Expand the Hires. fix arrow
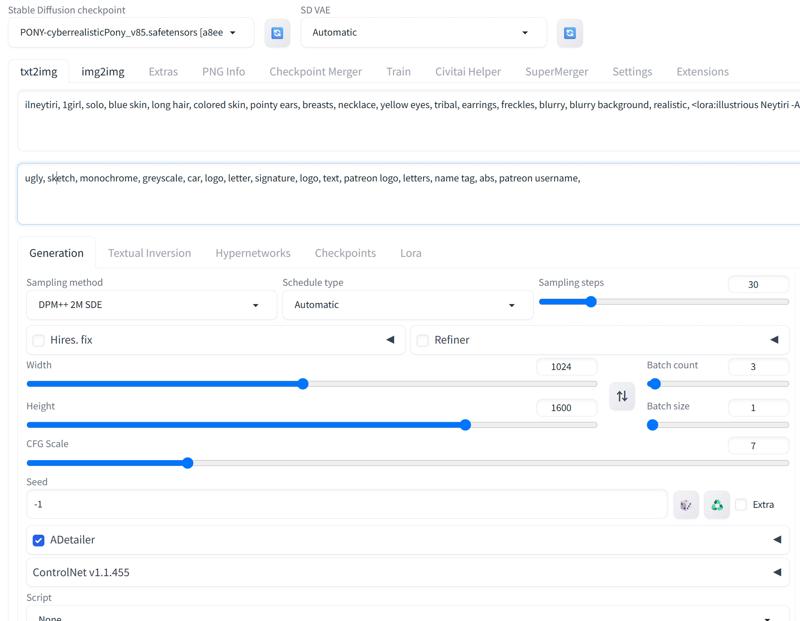This screenshot has height=621, width=800. pyautogui.click(x=390, y=340)
